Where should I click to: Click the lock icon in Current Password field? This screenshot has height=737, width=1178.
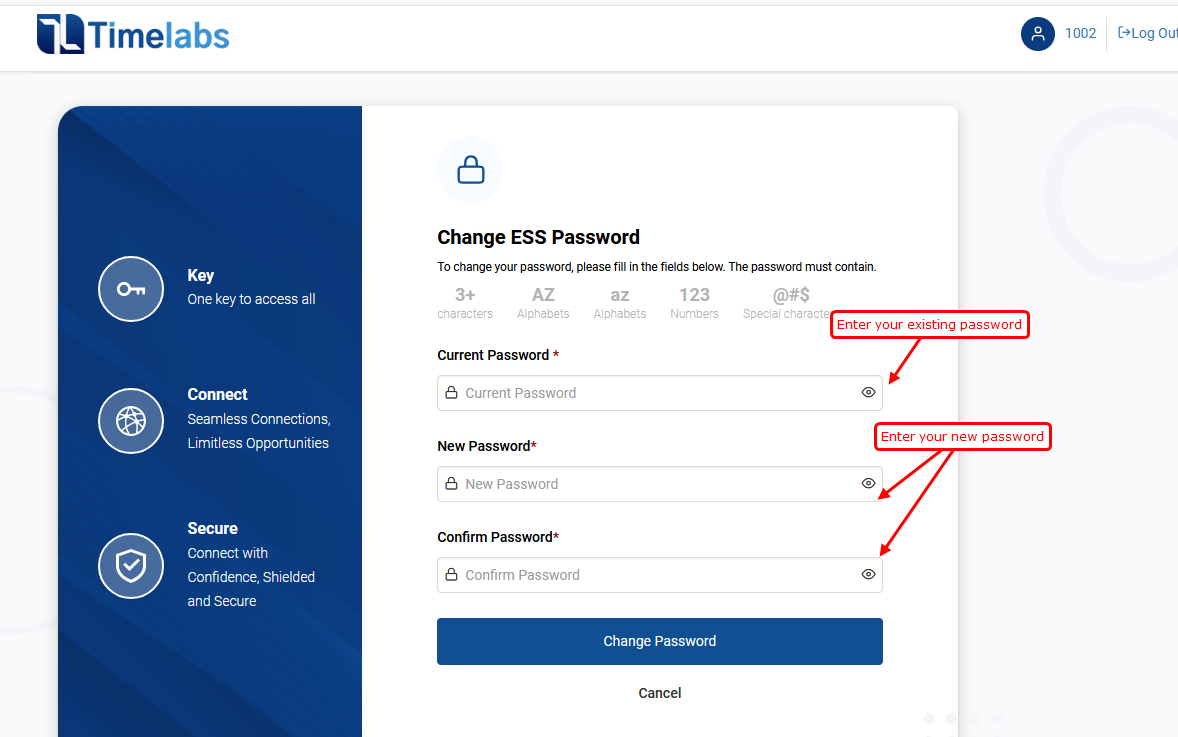point(452,392)
